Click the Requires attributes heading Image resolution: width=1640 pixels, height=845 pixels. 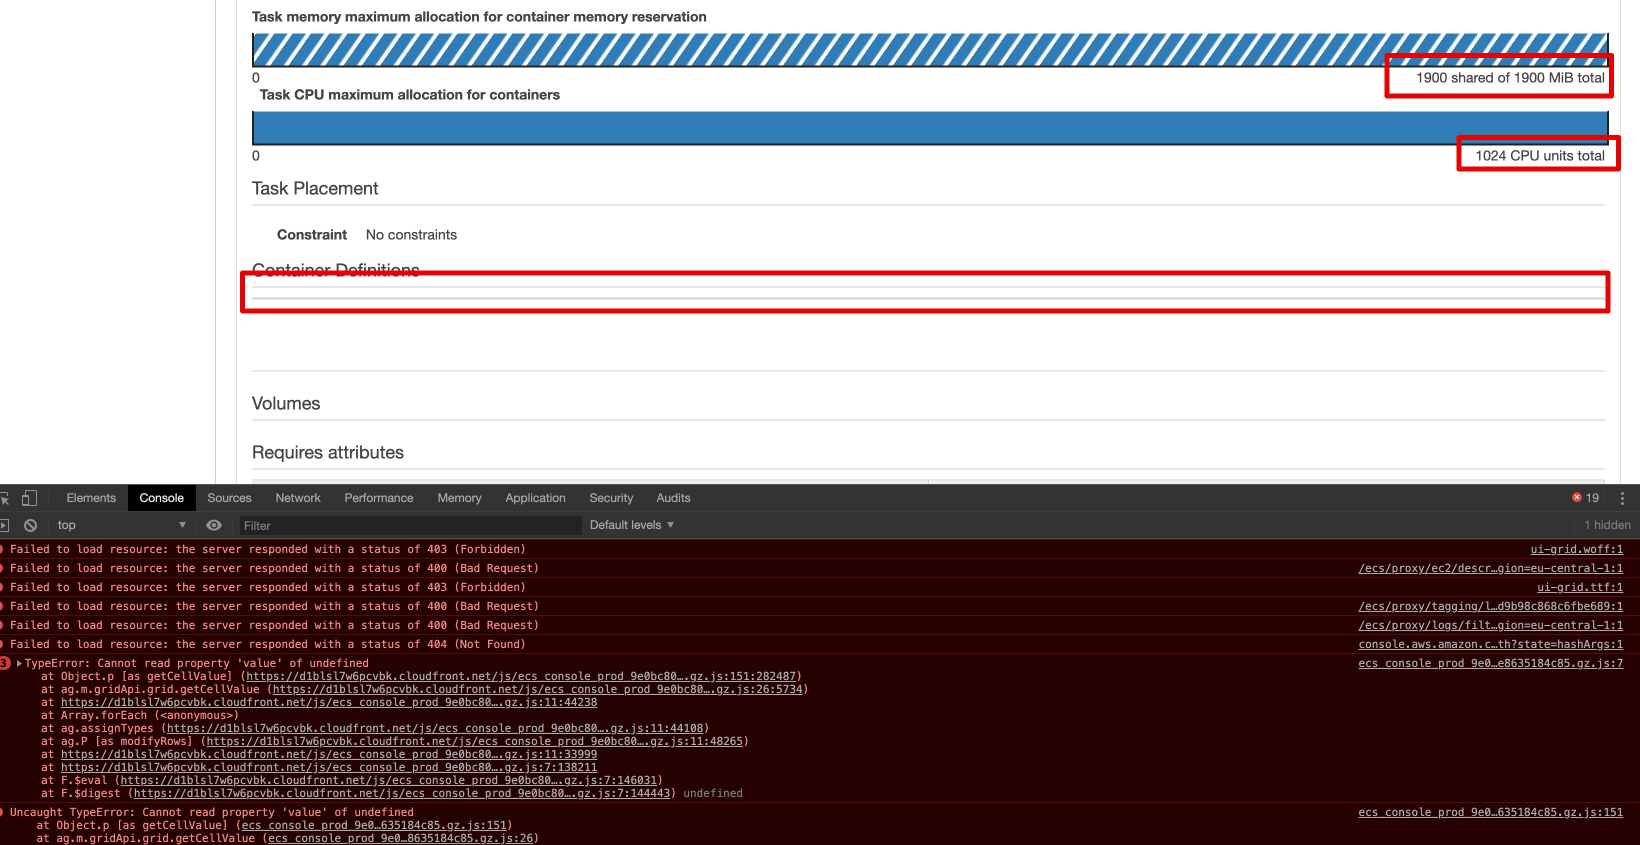click(328, 452)
